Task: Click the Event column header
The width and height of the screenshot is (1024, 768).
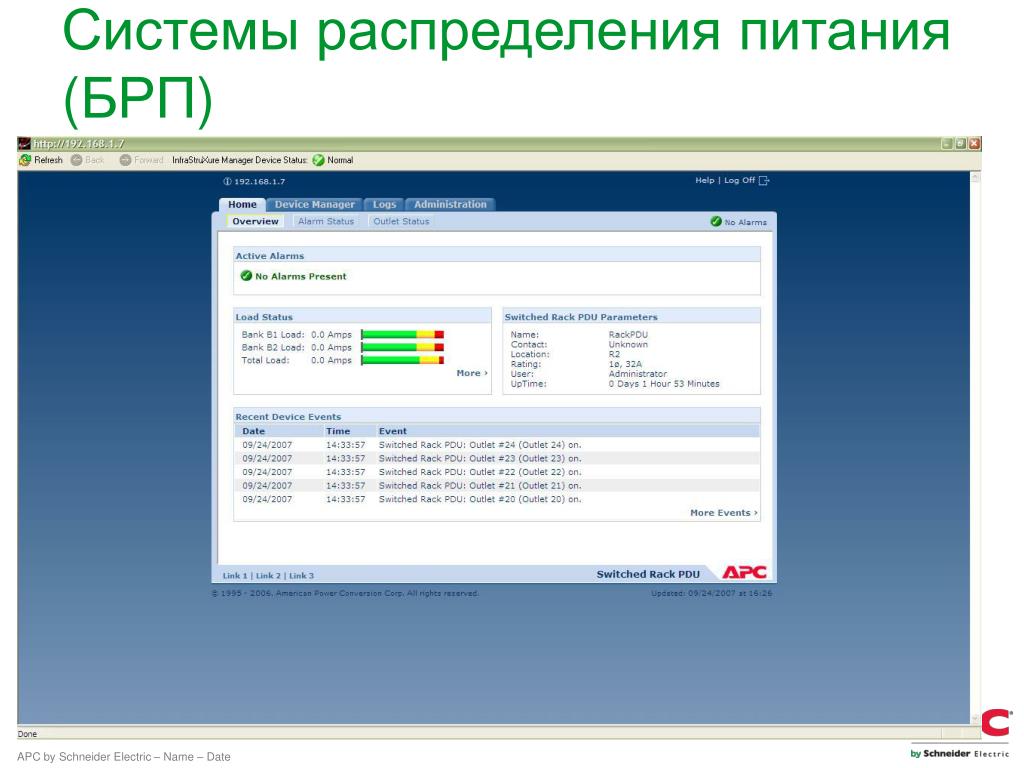Action: point(392,431)
